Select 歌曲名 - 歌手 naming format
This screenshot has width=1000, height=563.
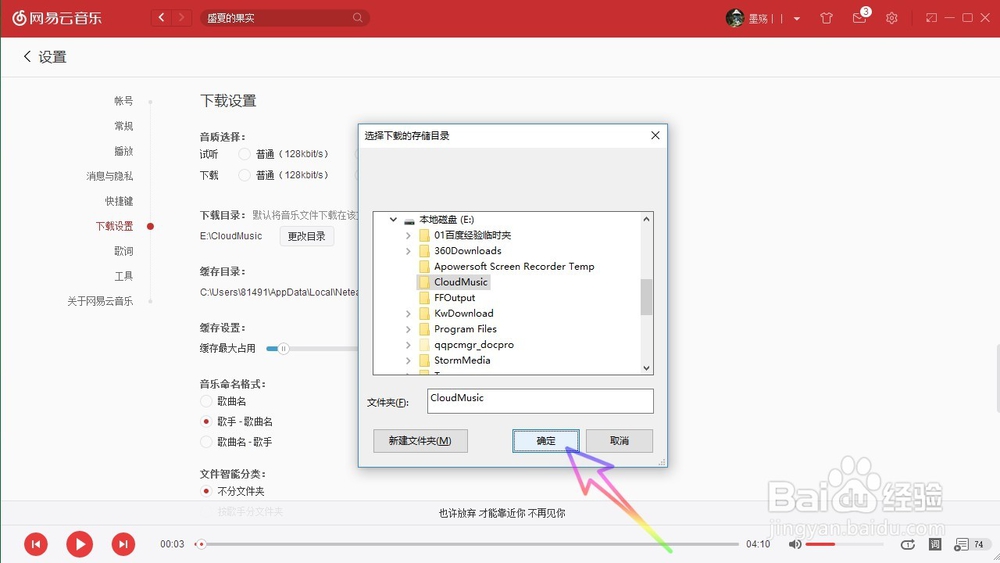pos(206,441)
